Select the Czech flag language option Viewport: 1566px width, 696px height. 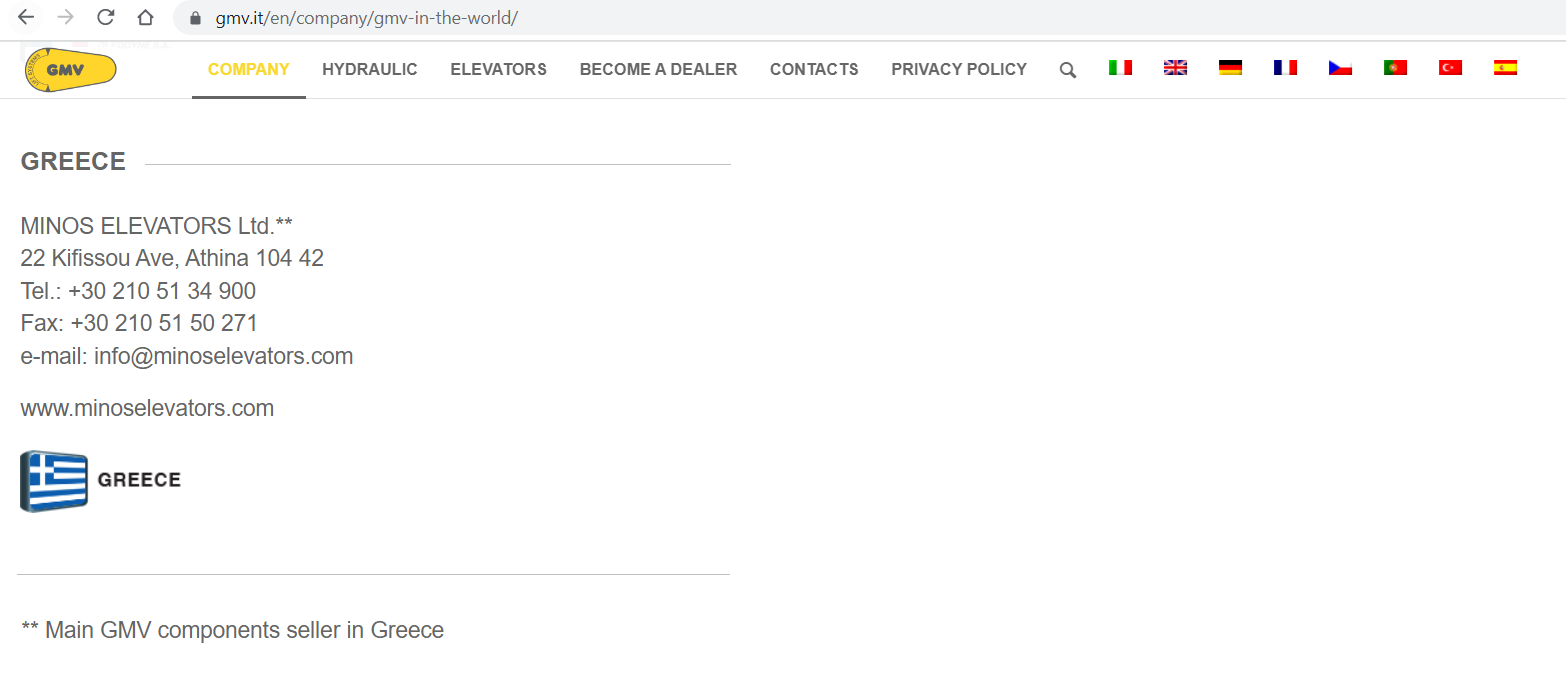click(x=1340, y=68)
